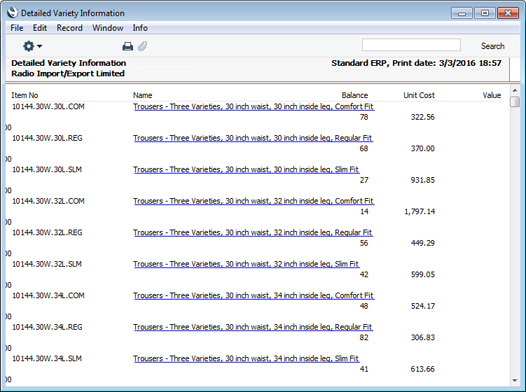Open the Info menu
This screenshot has height=392, width=526.
(140, 28)
